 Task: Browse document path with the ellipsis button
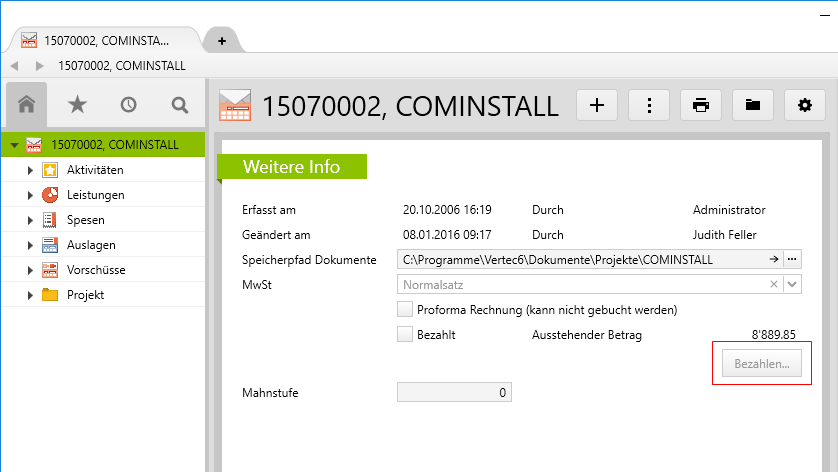[x=792, y=260]
